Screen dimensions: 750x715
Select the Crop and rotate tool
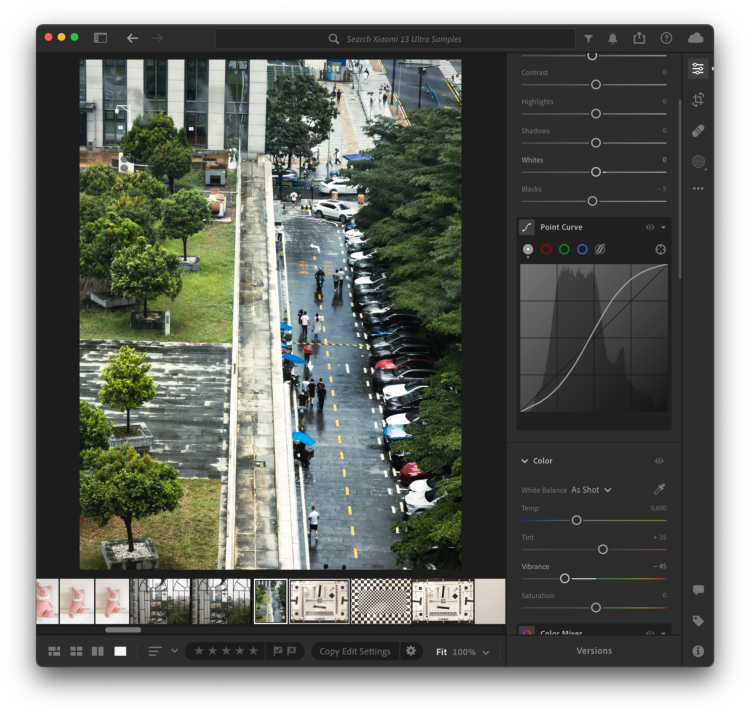coord(698,99)
